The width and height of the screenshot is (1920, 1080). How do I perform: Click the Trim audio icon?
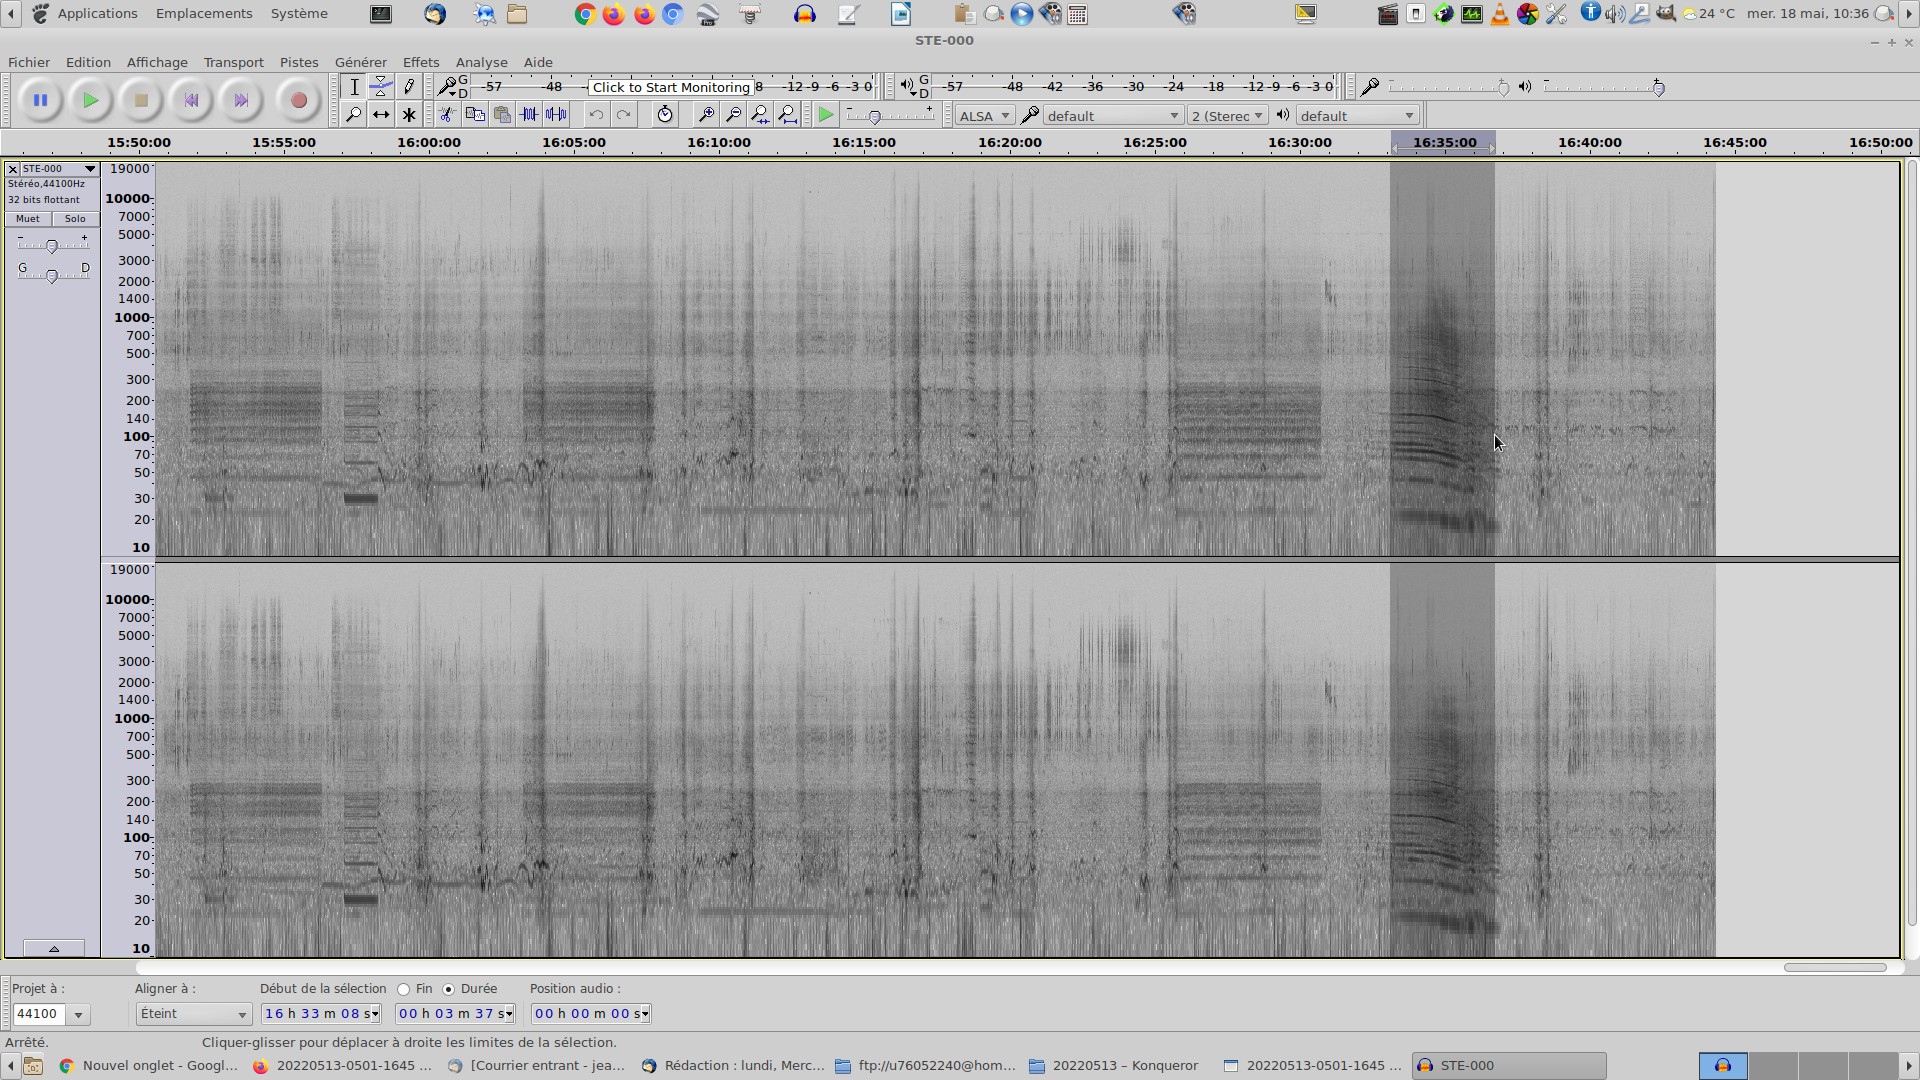(529, 115)
